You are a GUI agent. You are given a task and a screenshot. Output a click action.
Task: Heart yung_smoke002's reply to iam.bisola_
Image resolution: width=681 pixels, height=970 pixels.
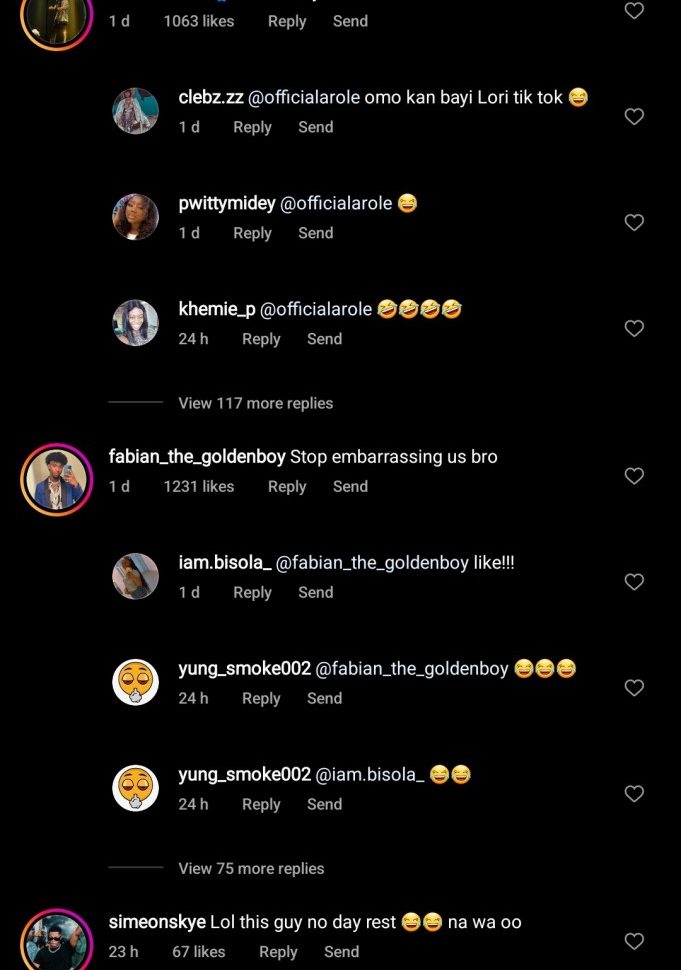tap(634, 794)
